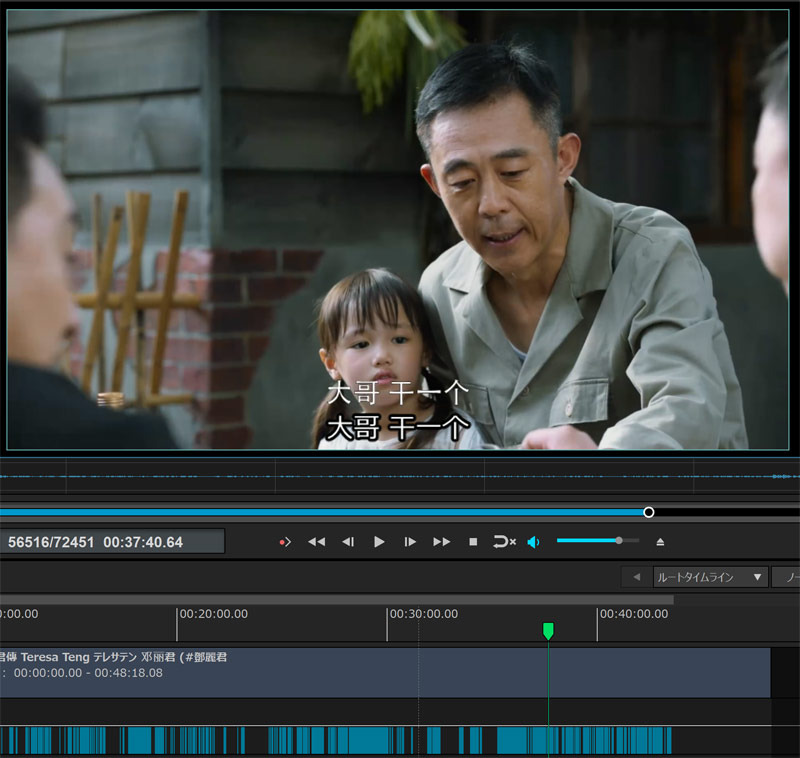Start playback with the play button

coord(379,542)
